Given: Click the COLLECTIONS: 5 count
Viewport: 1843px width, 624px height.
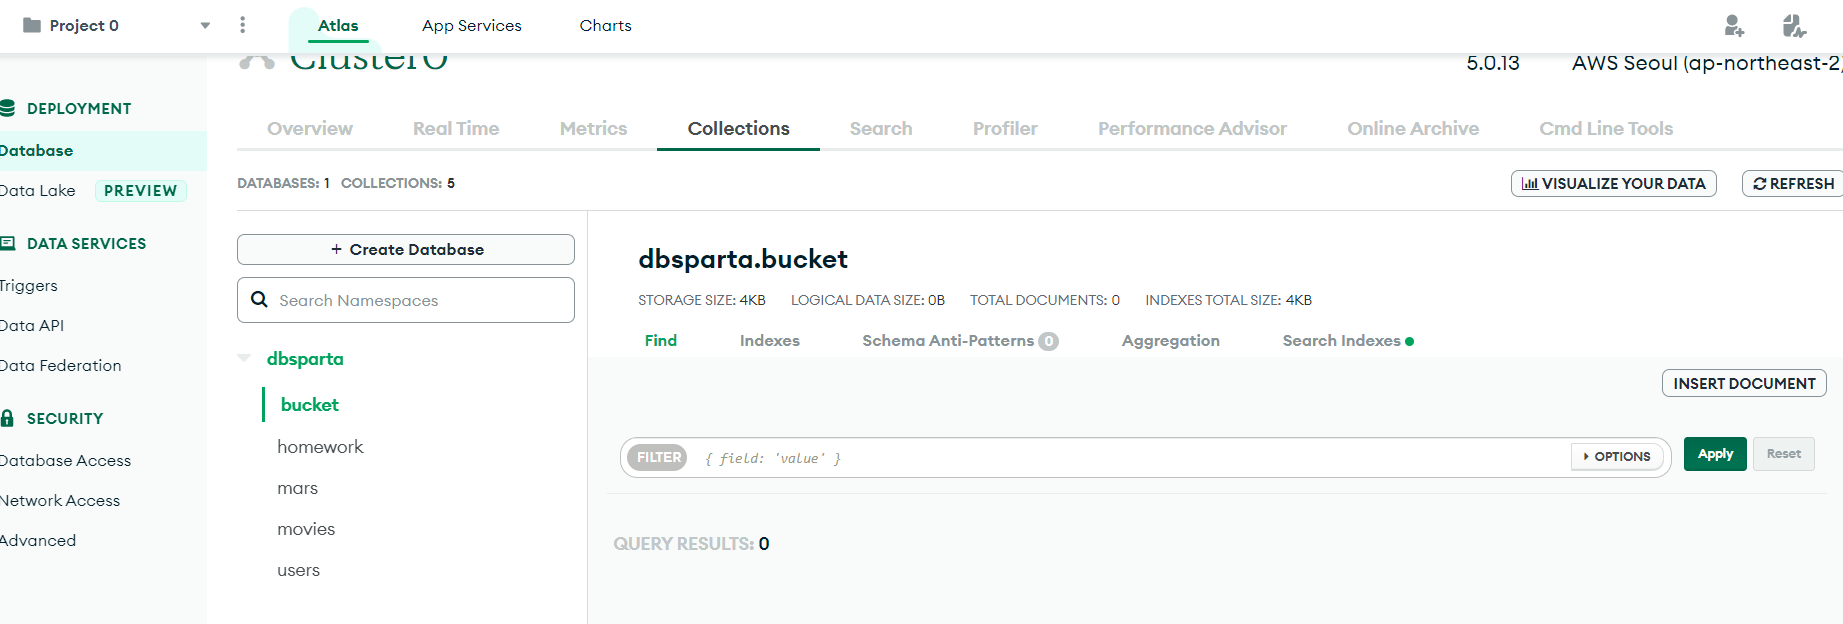Looking at the screenshot, I should pyautogui.click(x=398, y=183).
